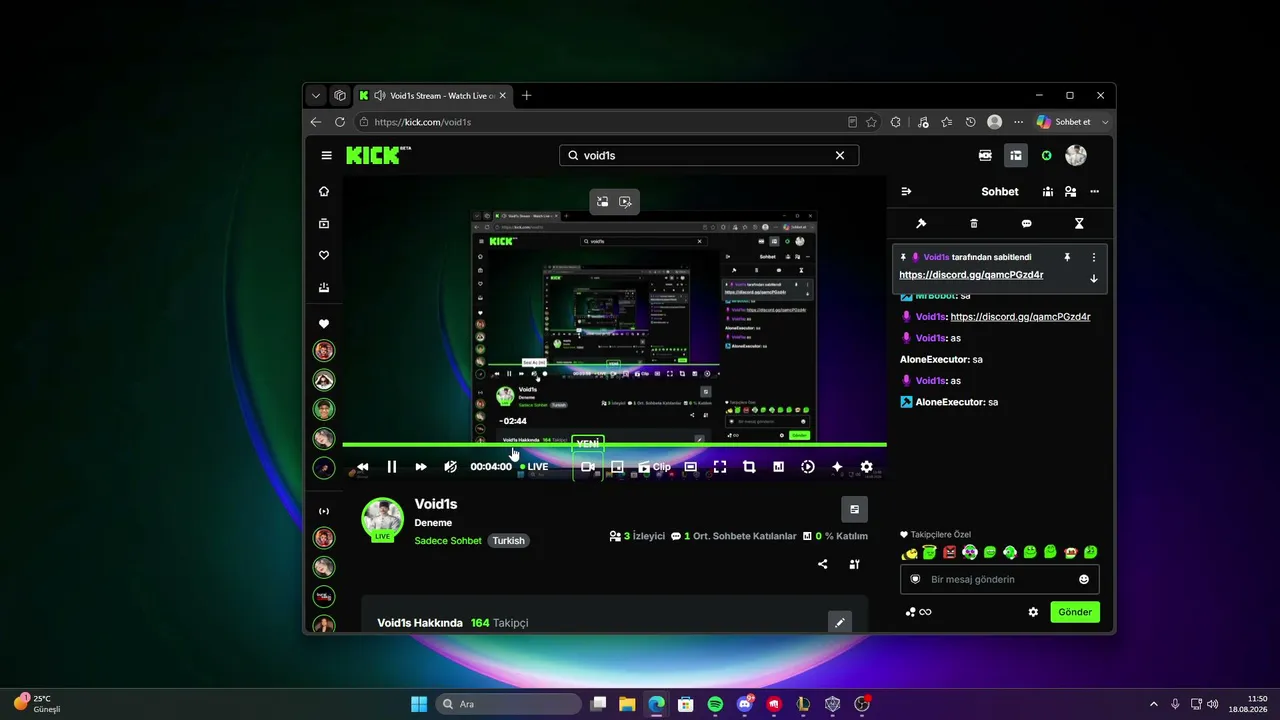Show hidden system tray icons chevron

(x=1153, y=704)
